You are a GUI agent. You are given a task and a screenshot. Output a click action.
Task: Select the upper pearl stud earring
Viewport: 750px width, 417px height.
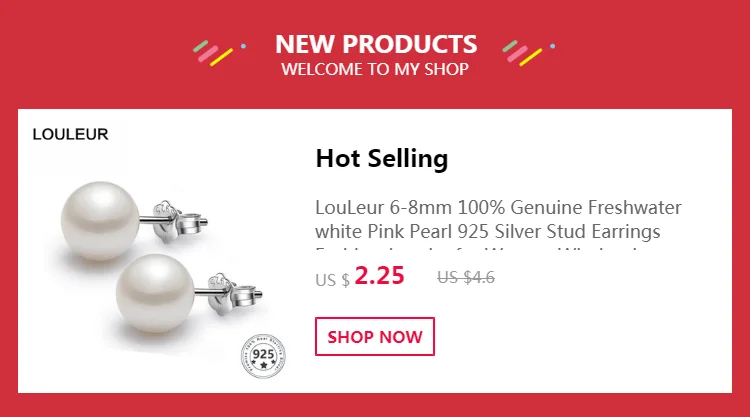134,221
